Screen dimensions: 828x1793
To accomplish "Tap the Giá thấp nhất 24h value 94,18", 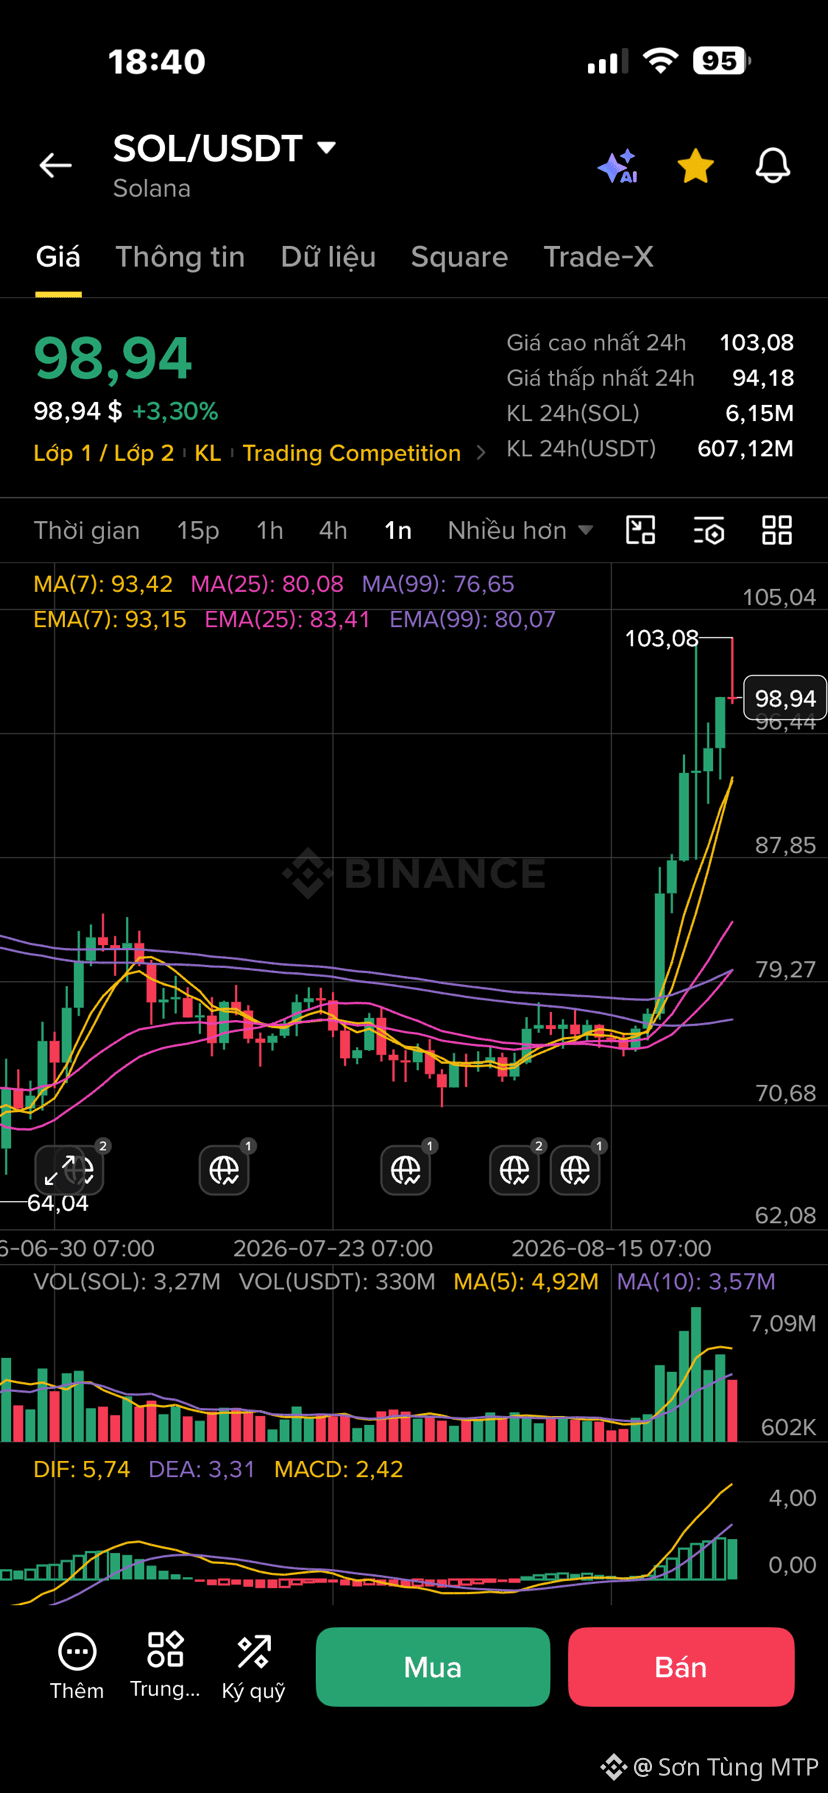I will click(x=763, y=378).
